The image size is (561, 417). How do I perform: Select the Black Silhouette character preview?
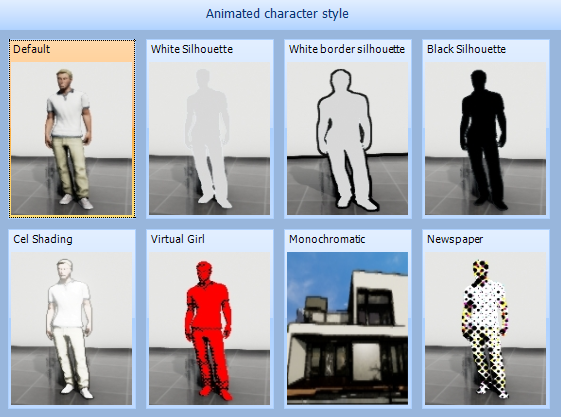486,139
